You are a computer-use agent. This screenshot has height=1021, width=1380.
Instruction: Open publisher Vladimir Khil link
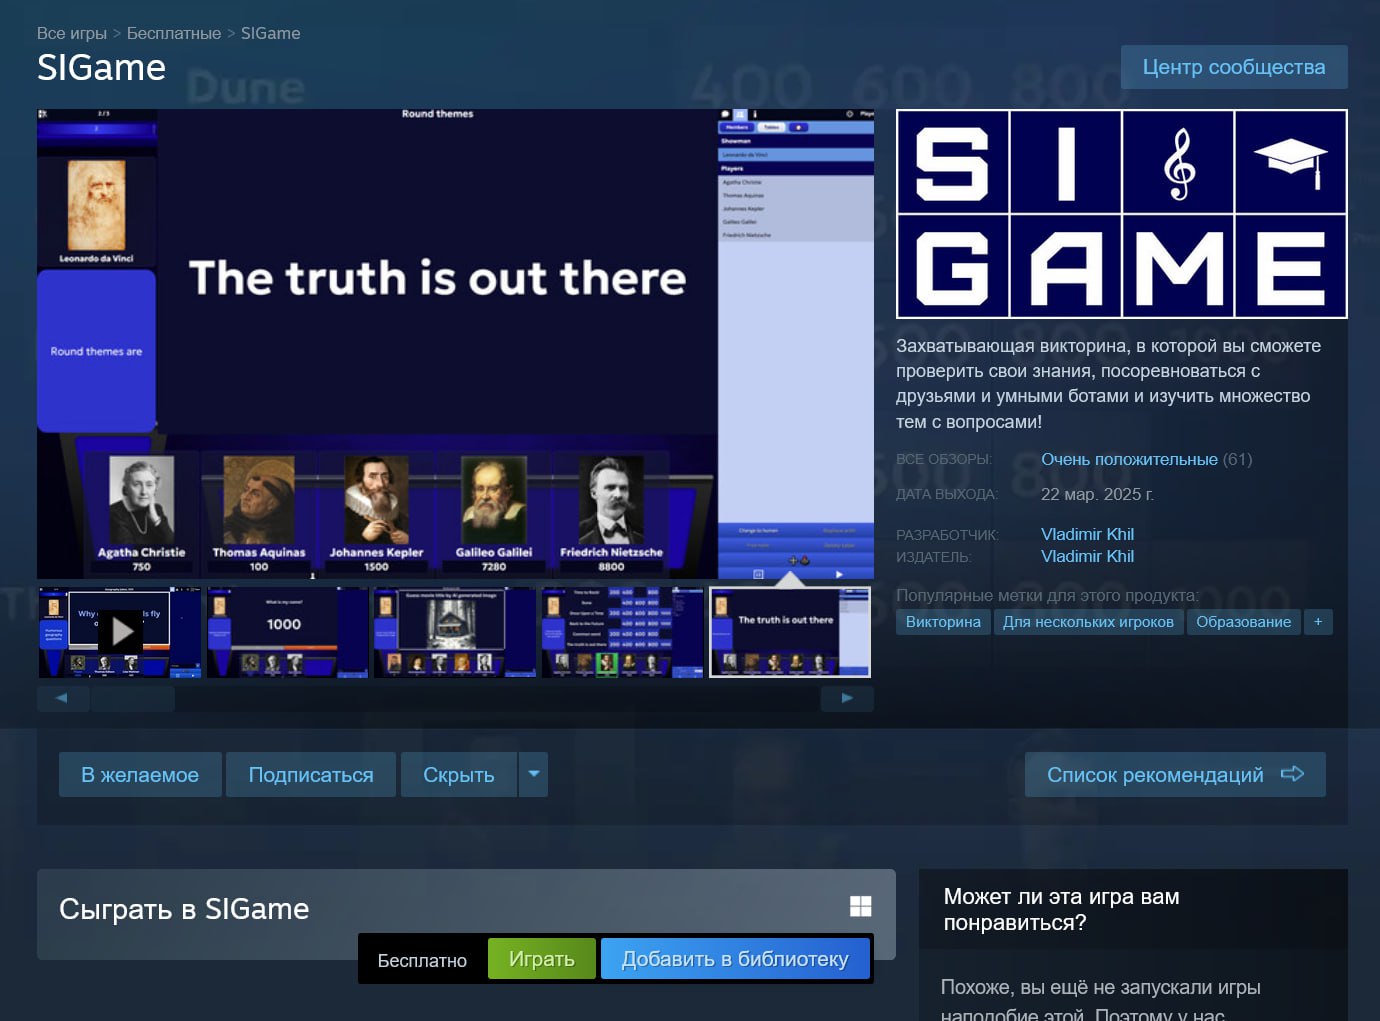(1087, 556)
